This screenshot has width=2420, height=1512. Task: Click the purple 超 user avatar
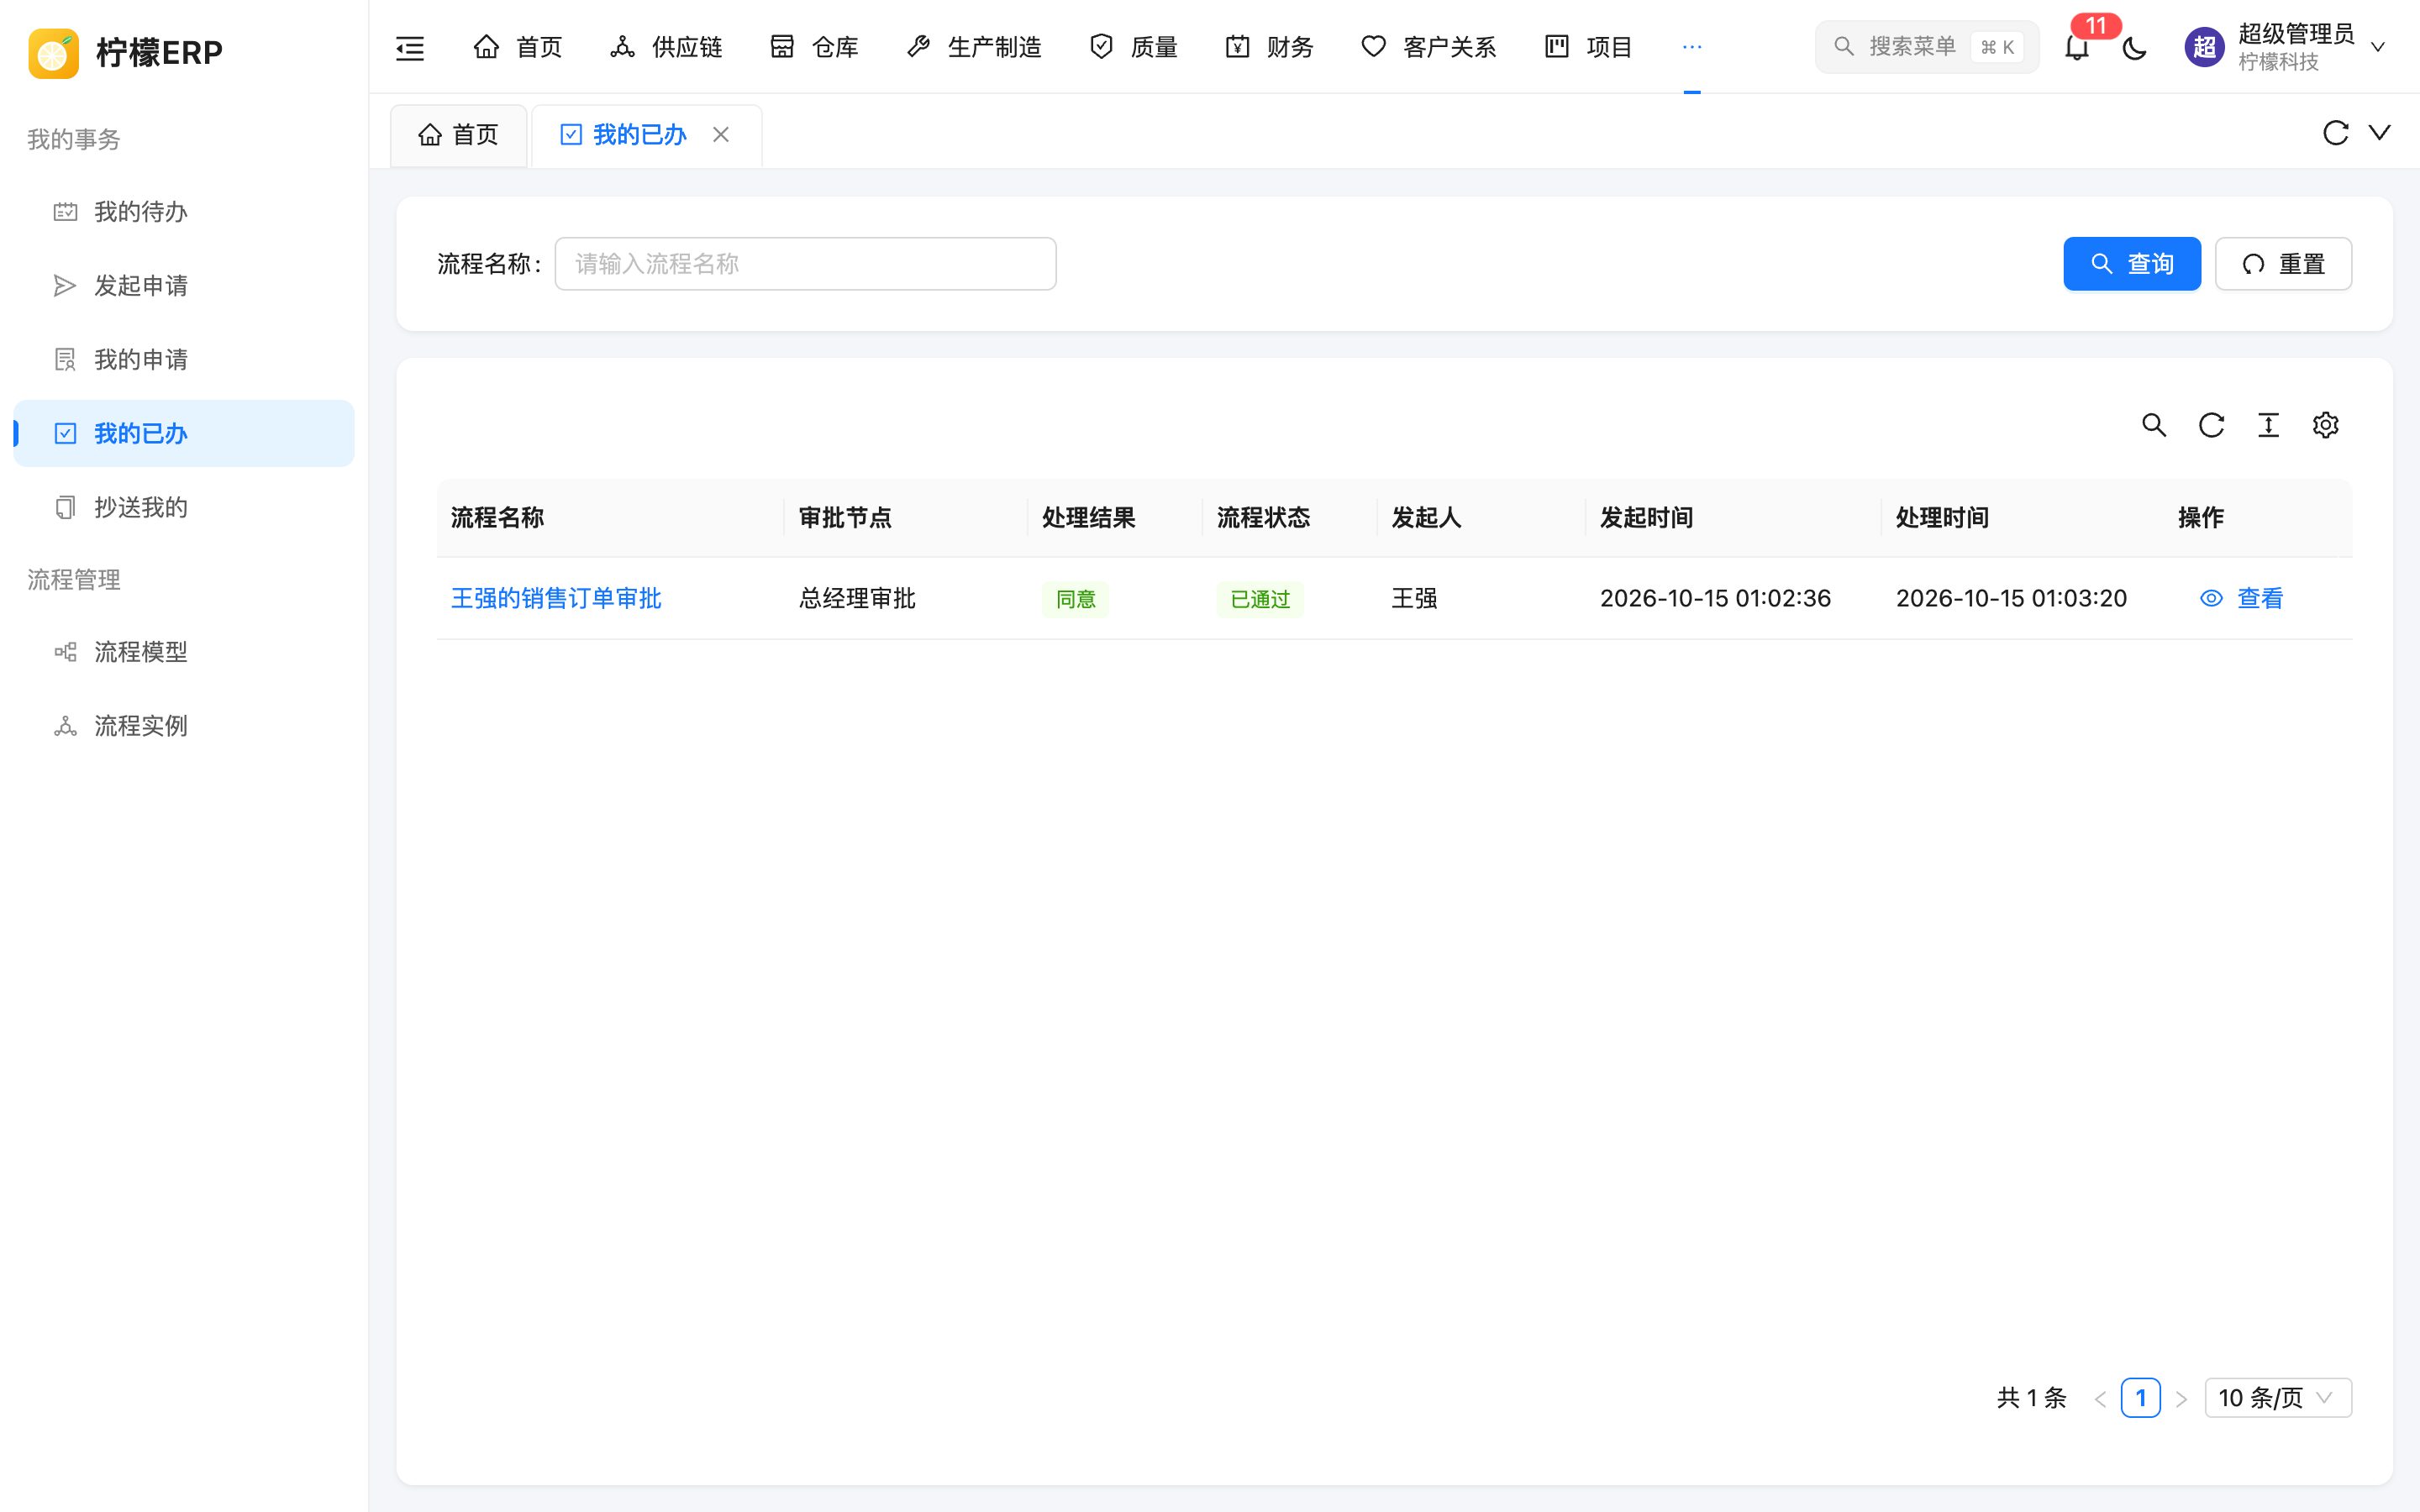[2204, 47]
